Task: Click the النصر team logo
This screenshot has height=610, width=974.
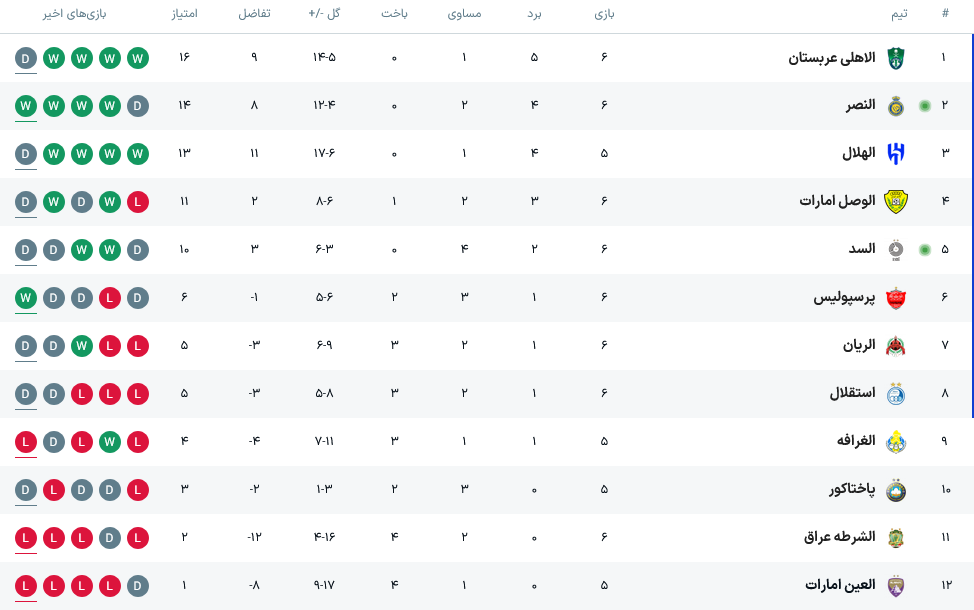Action: coord(896,106)
